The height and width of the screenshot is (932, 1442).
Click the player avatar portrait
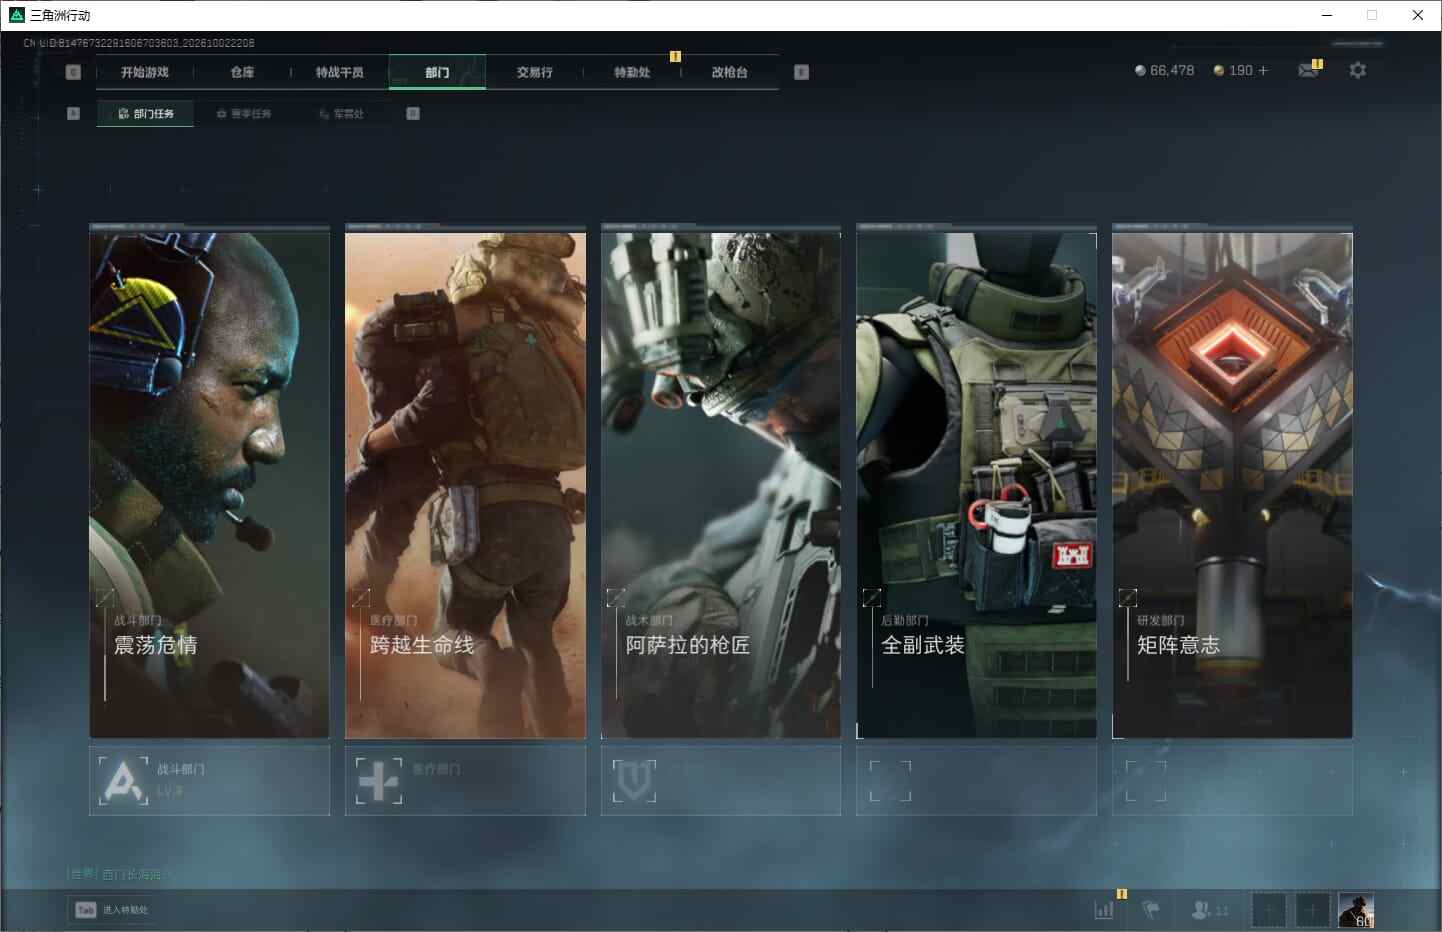1356,910
